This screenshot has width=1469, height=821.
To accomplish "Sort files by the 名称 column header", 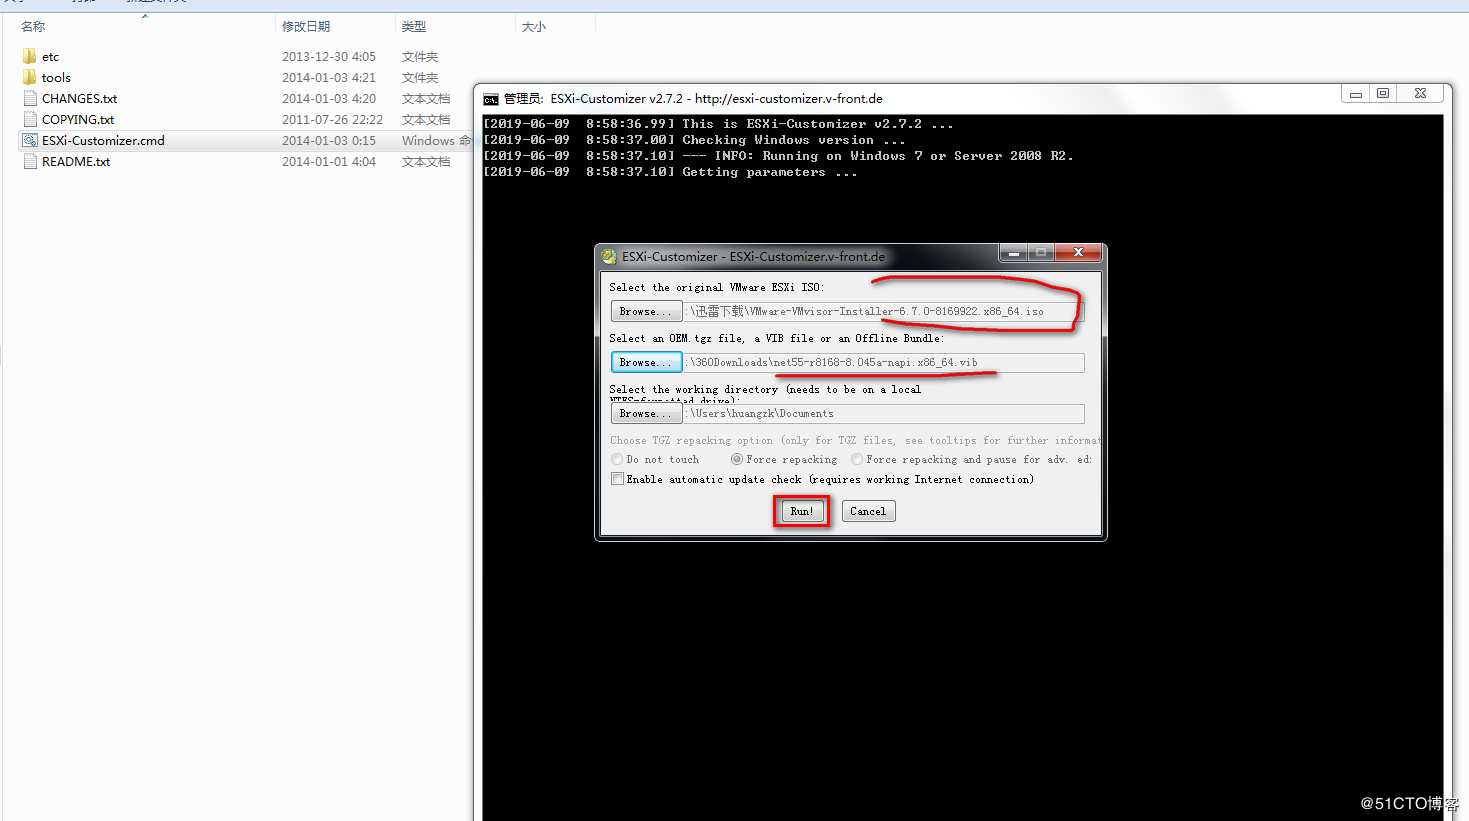I will click(33, 26).
